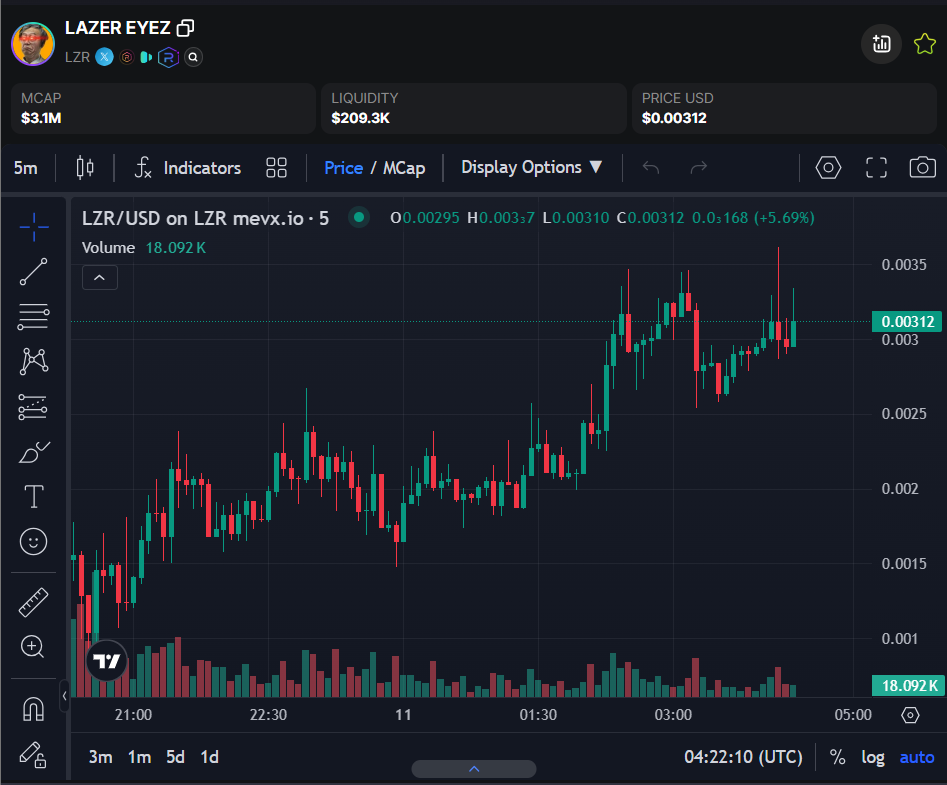
Task: Select the crosshair cursor tool
Action: pyautogui.click(x=34, y=227)
